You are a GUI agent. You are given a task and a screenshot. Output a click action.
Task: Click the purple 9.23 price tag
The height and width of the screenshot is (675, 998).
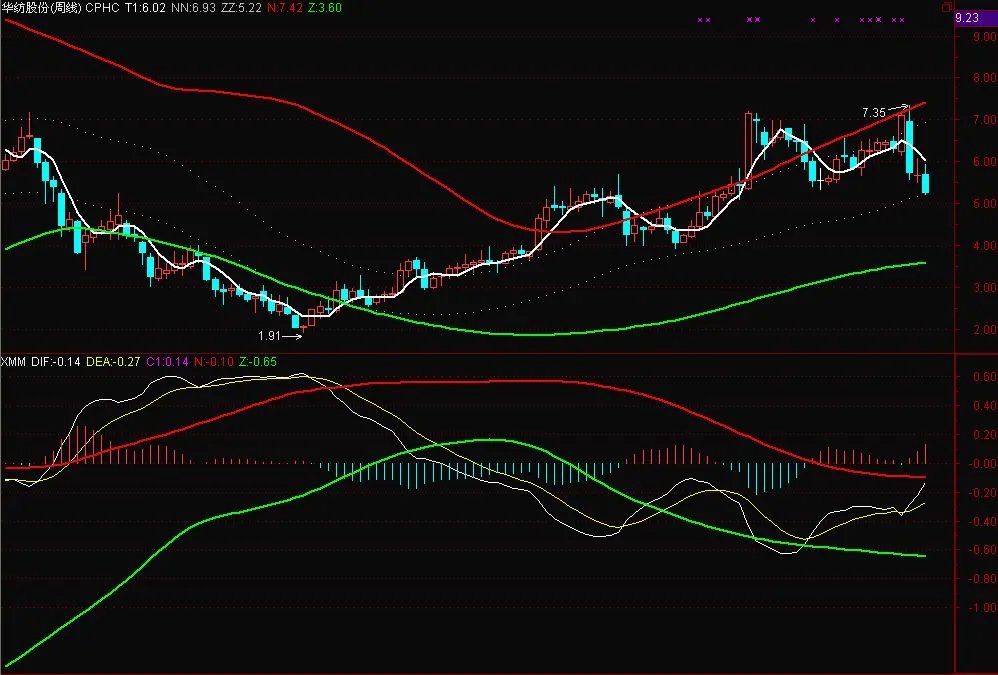[x=967, y=17]
